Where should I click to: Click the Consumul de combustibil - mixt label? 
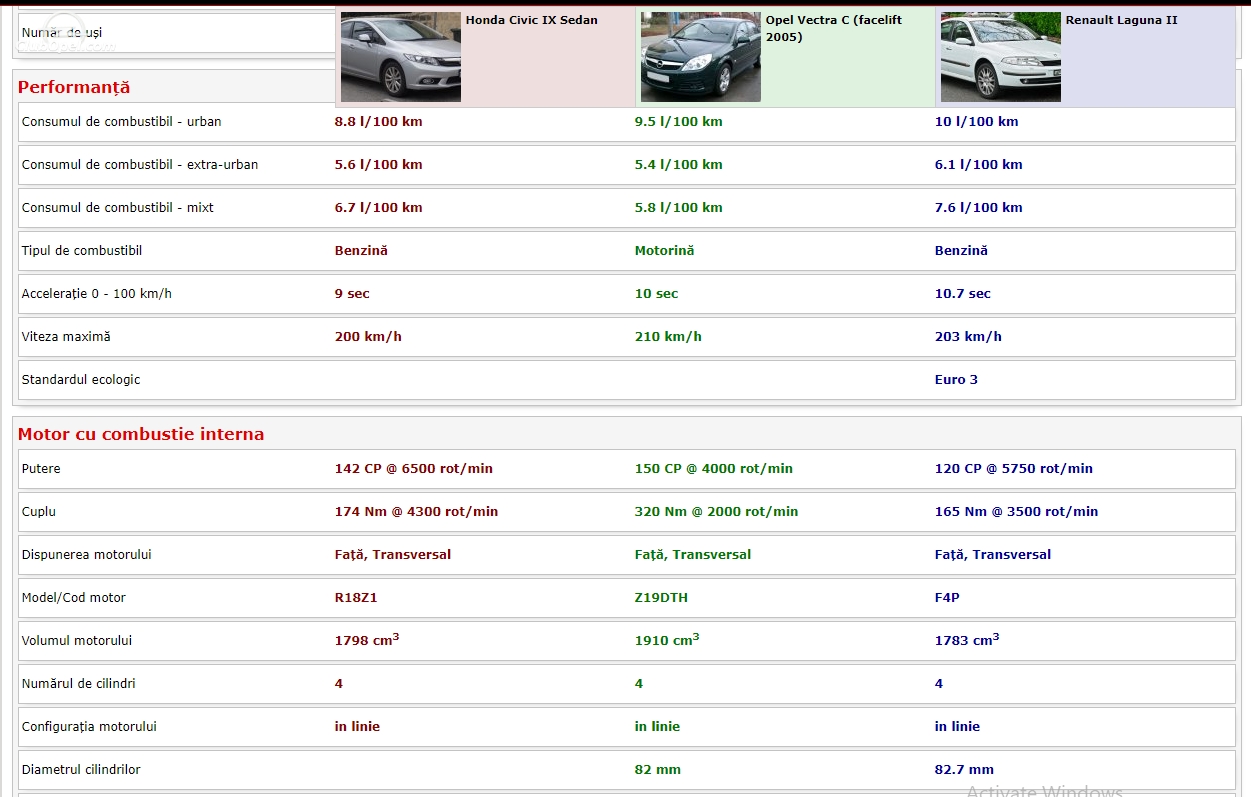118,208
